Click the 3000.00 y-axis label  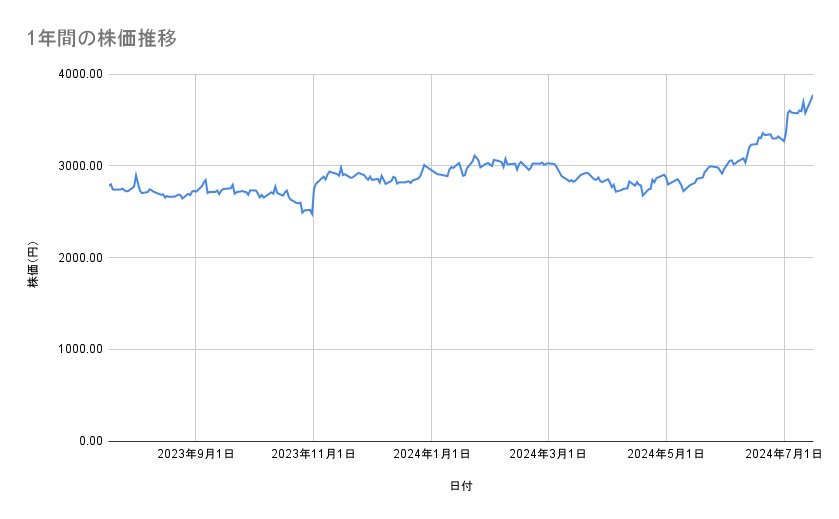80,166
